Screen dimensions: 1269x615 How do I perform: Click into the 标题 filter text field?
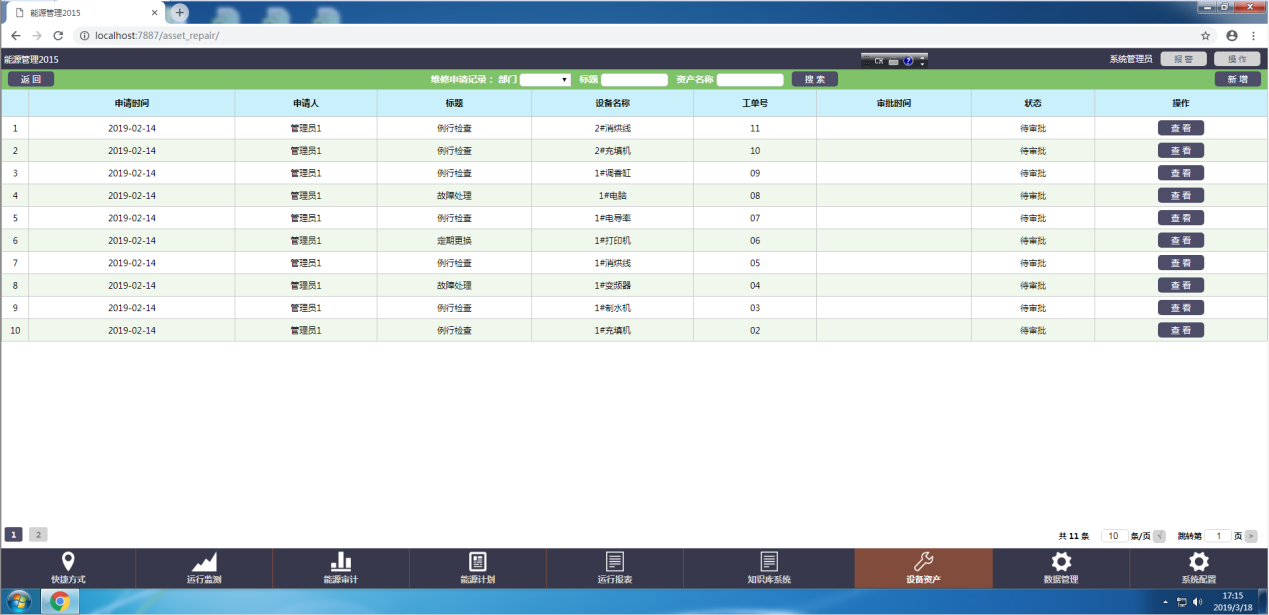point(634,80)
